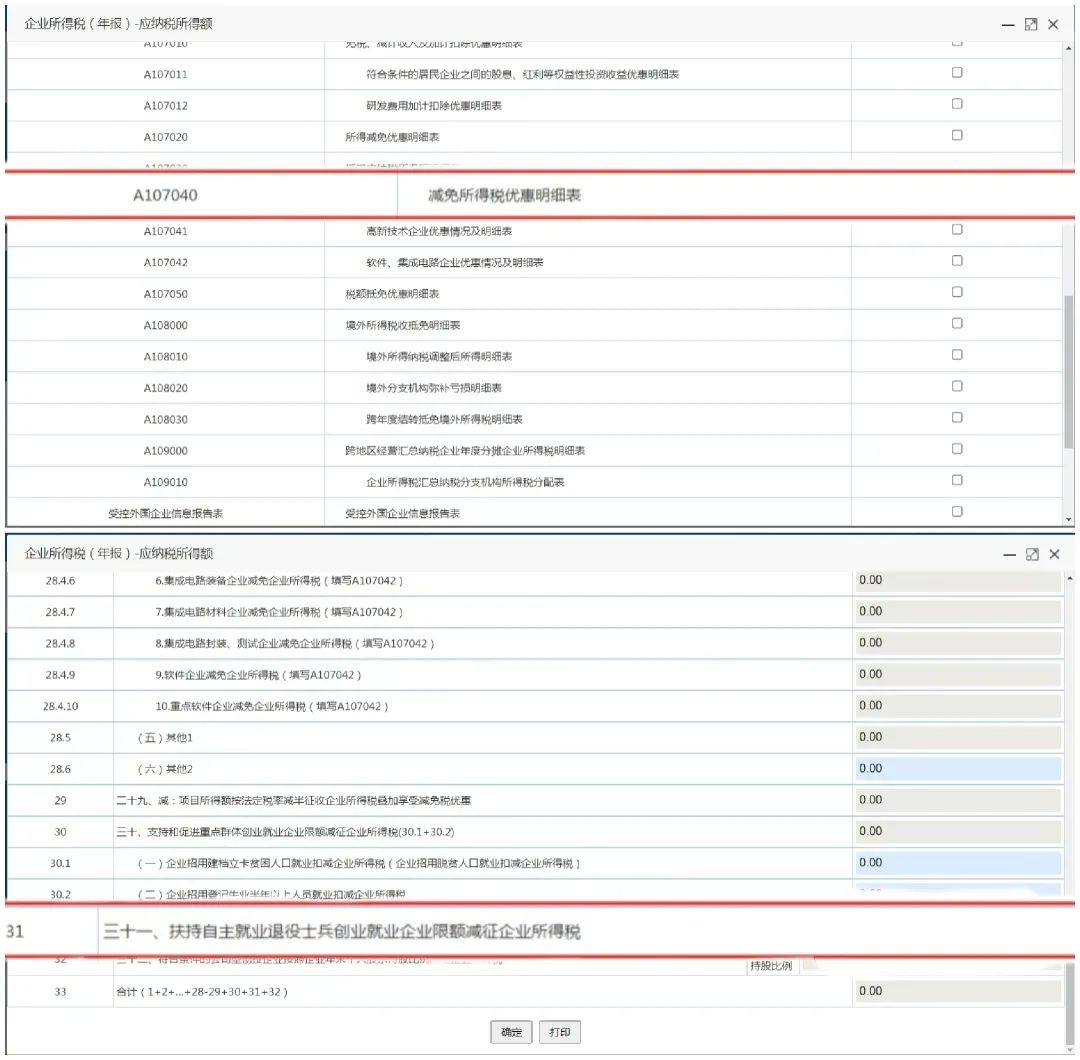Click the "持股比例" label
This screenshot has height=1060, width=1080.
point(771,966)
